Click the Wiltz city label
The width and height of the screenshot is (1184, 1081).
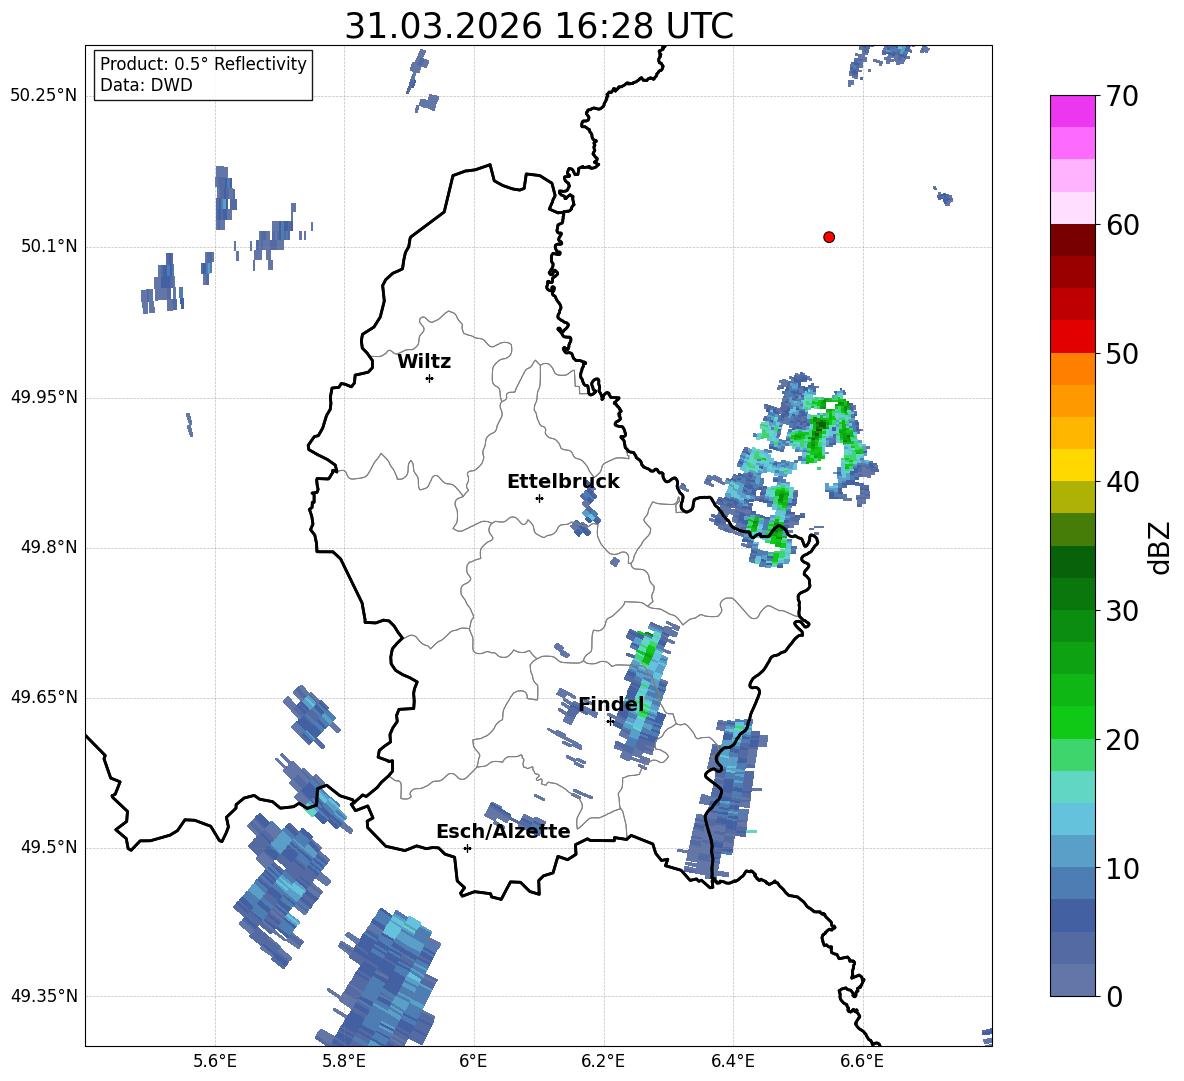tap(424, 362)
